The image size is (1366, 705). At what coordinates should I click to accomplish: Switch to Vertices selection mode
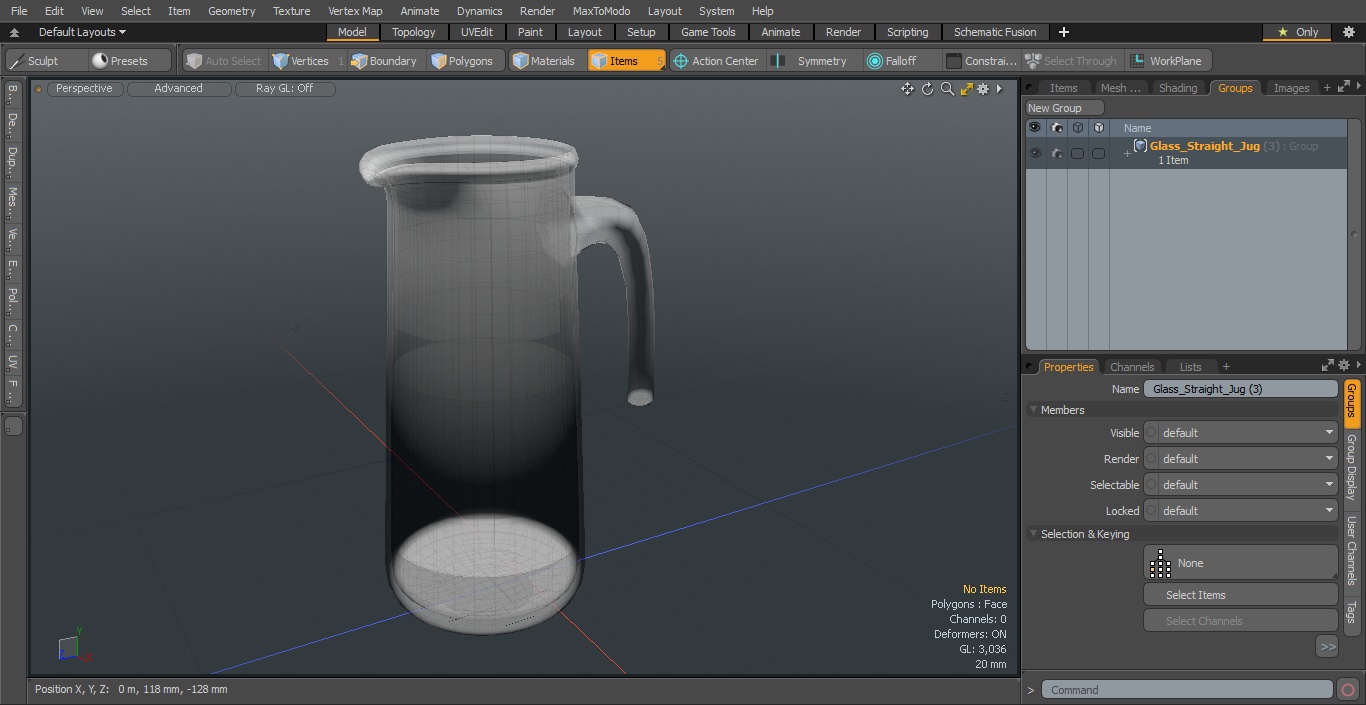tap(308, 61)
